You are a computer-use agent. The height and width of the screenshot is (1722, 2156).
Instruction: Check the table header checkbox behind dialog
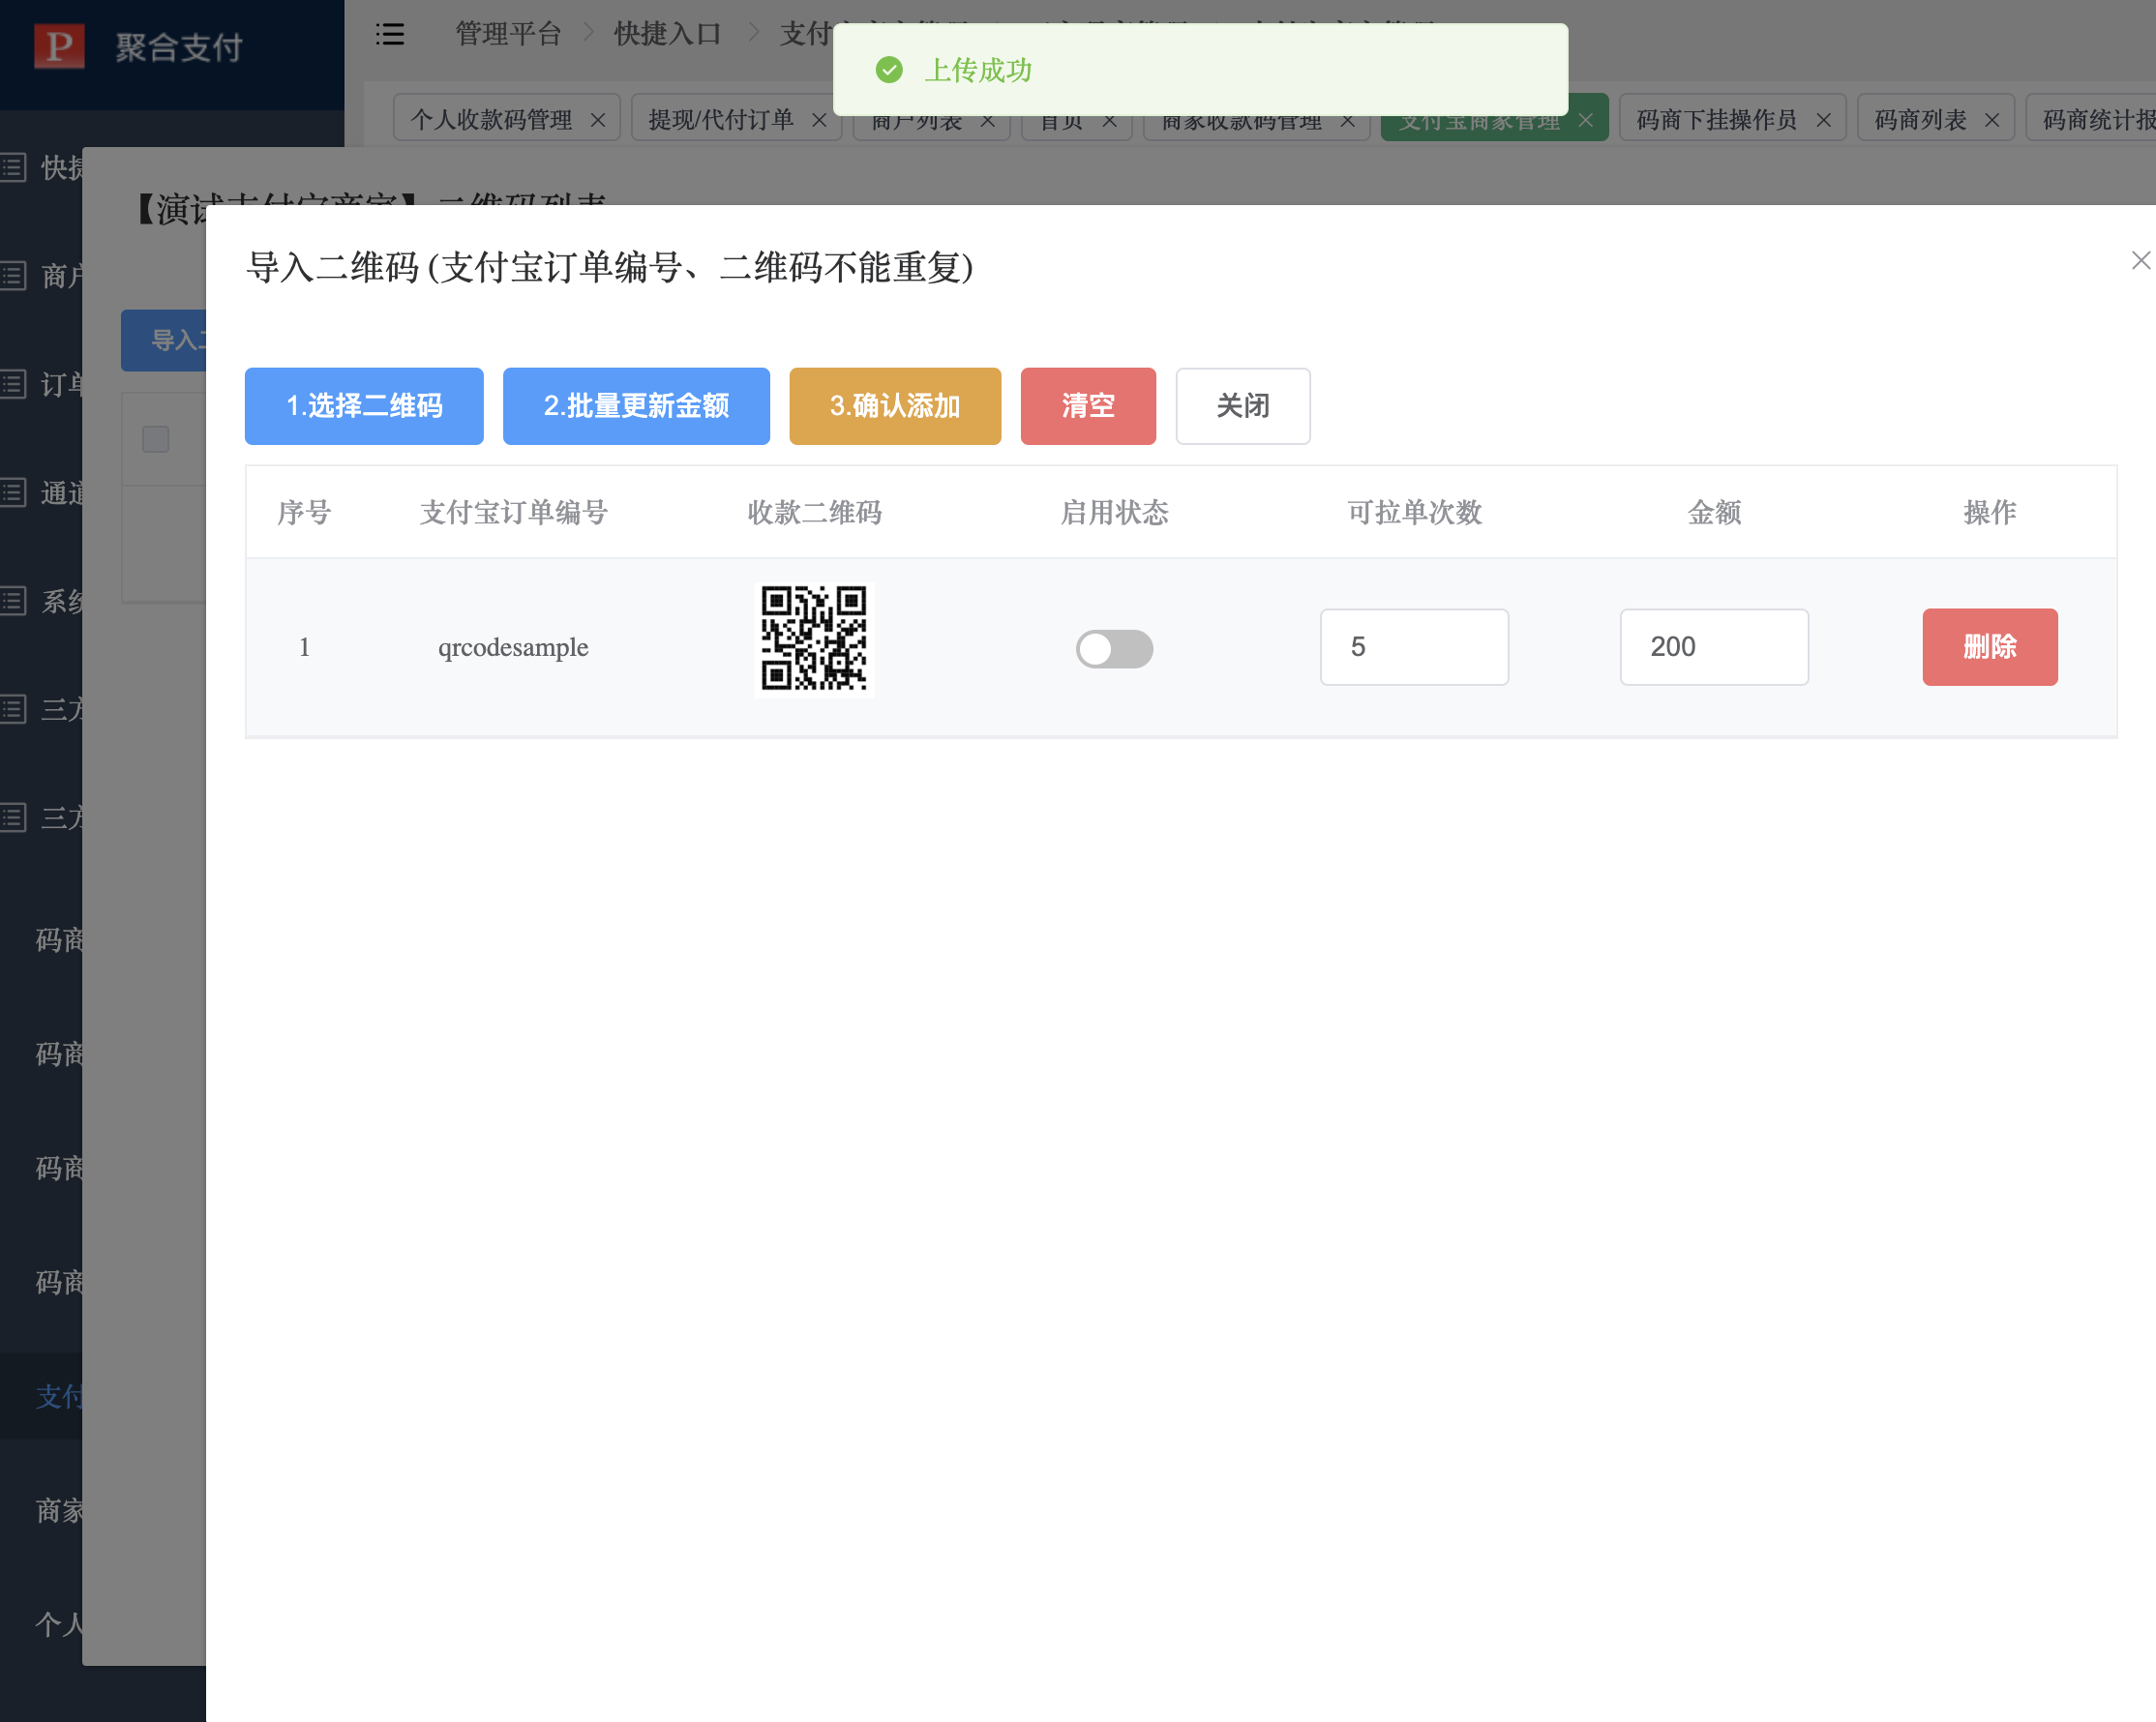[x=156, y=438]
